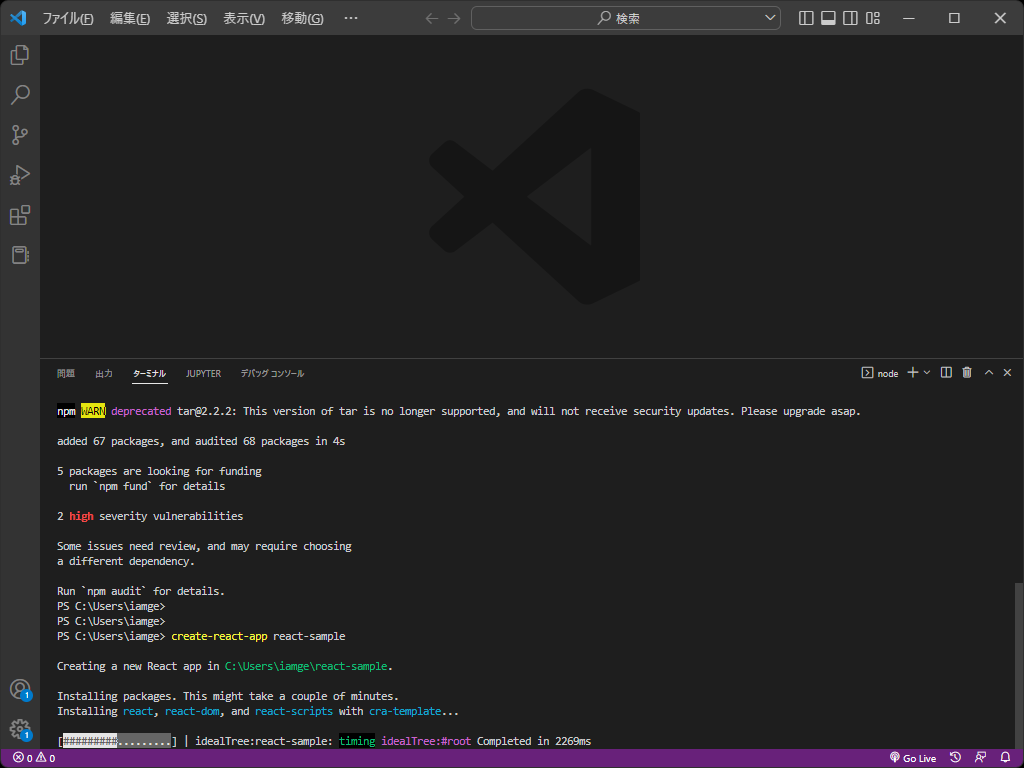The image size is (1024, 768).
Task: Minimize the VS Code window
Action: [x=908, y=18]
